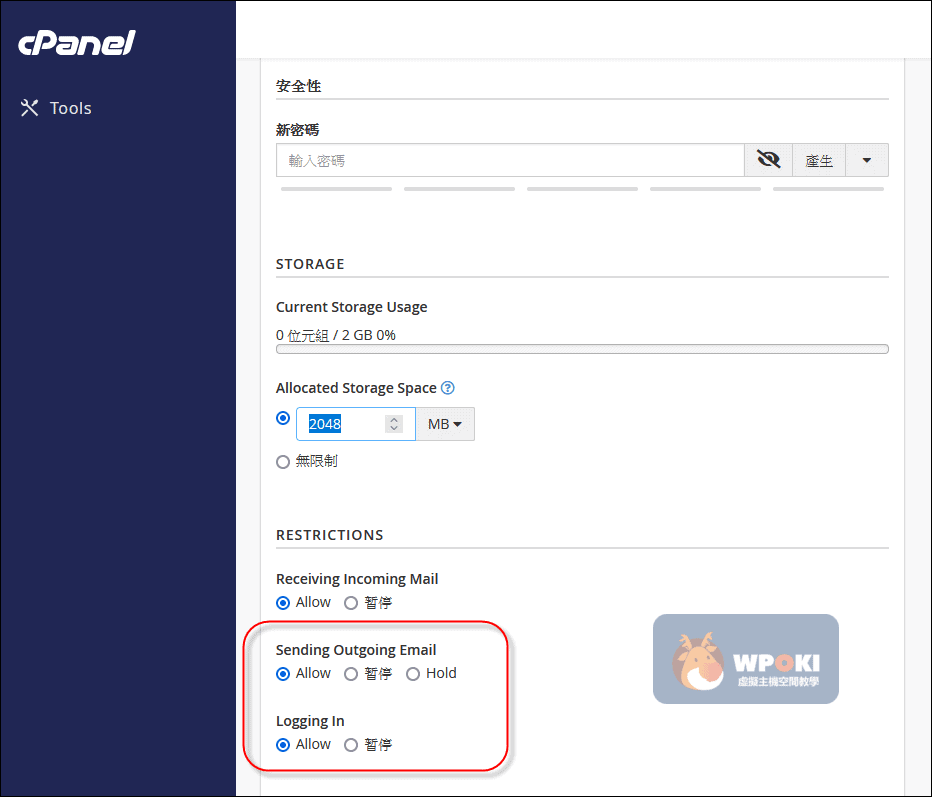Toggle password visibility eye icon
The image size is (932, 797).
[x=769, y=160]
